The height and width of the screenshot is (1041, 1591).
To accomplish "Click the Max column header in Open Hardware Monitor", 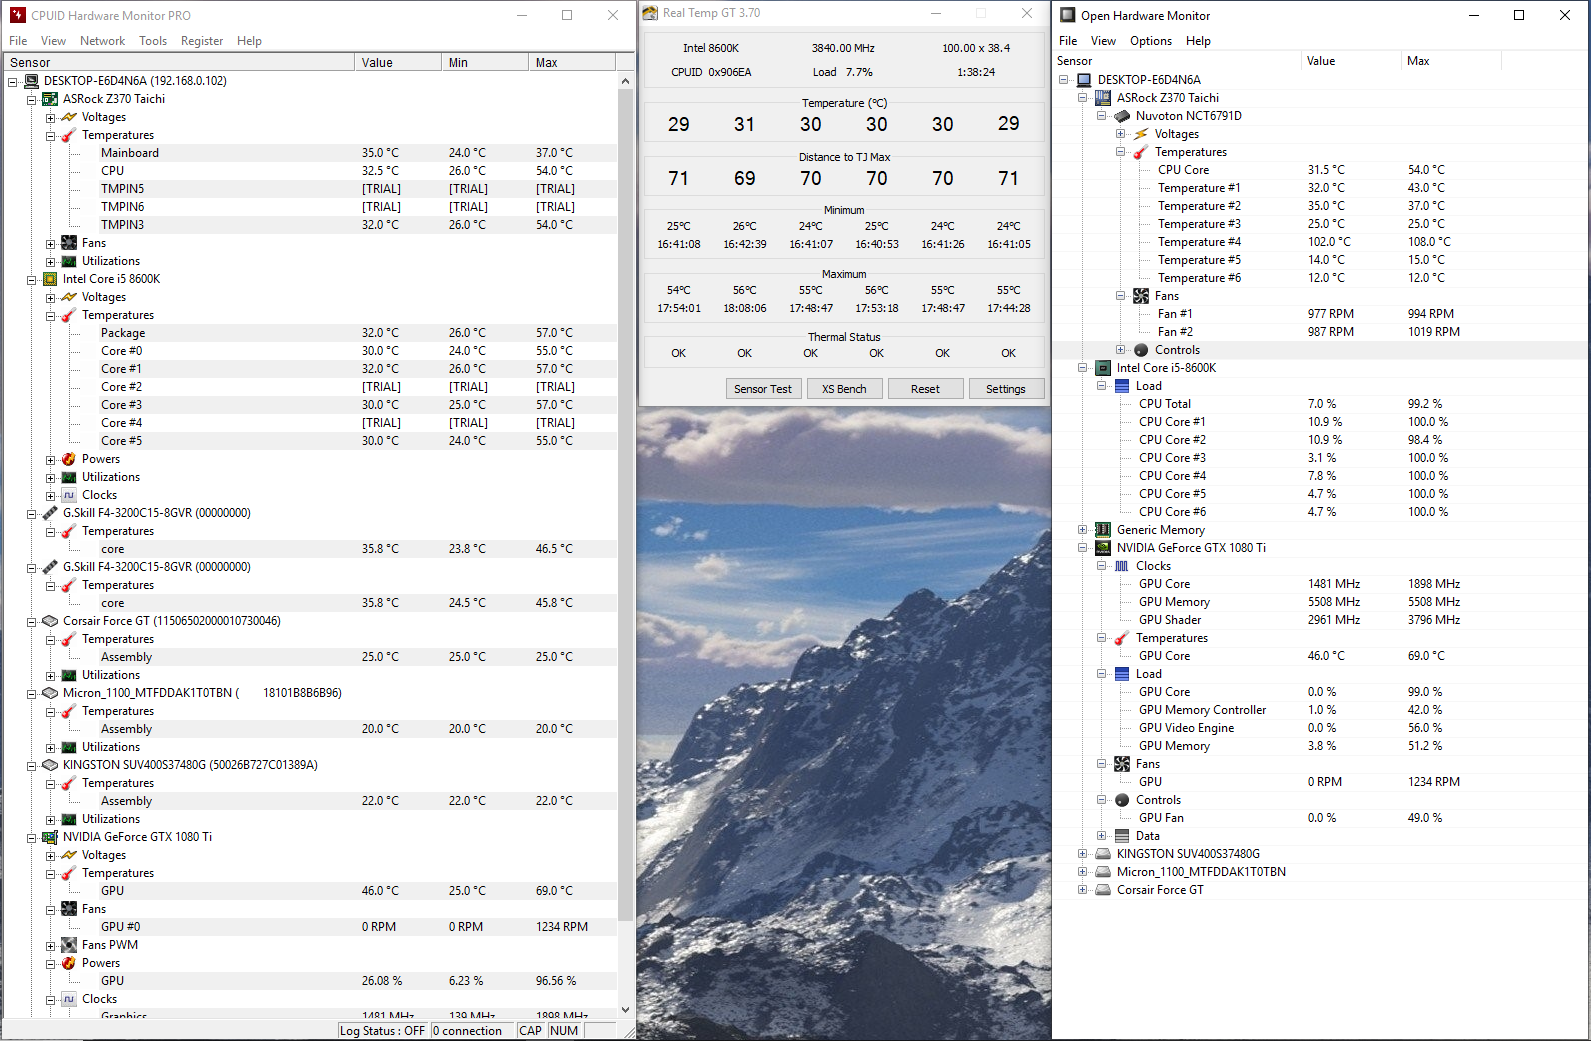I will click(x=1451, y=61).
